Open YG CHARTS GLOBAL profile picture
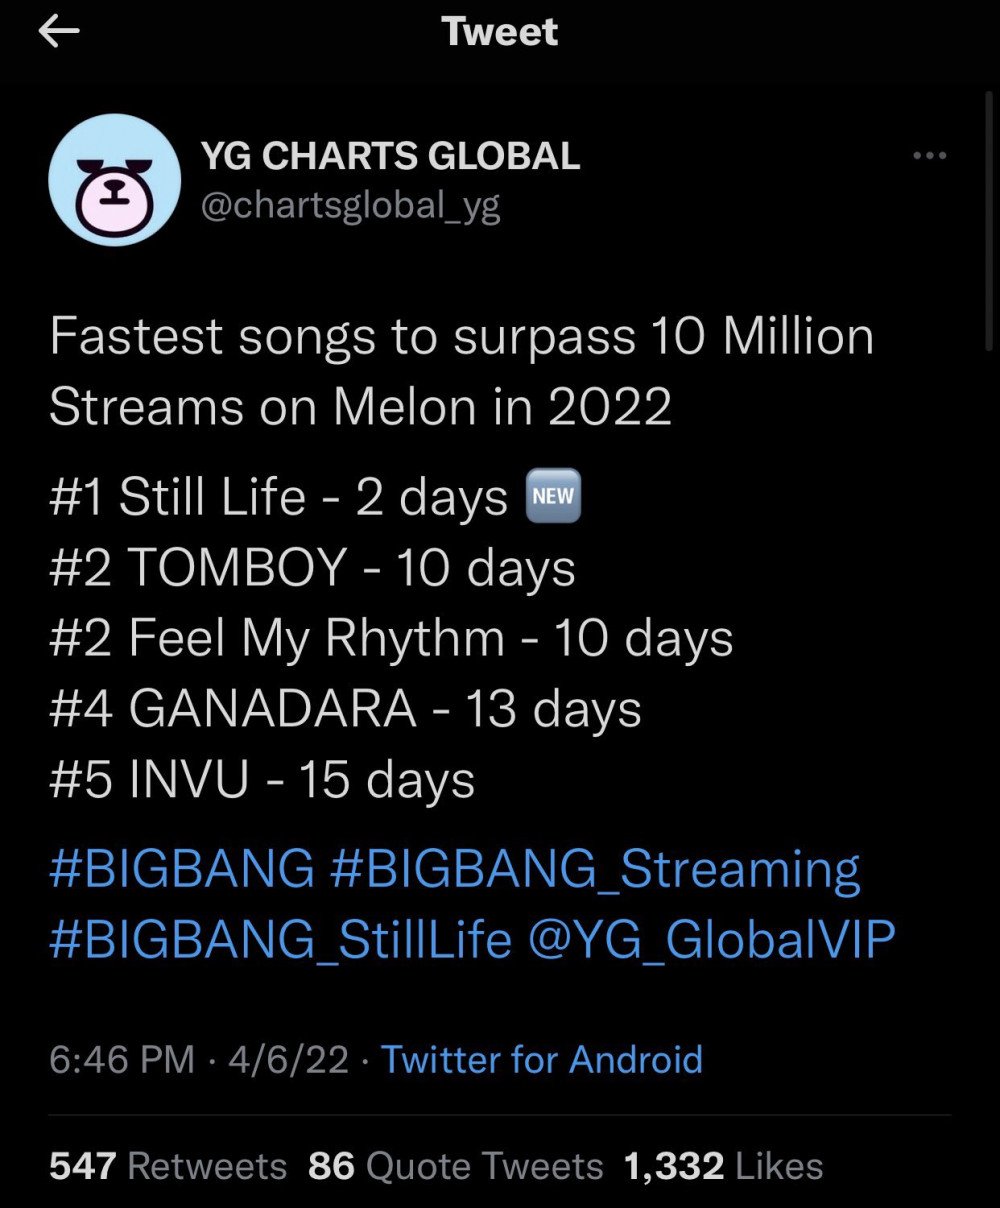The image size is (1000, 1208). coord(114,180)
